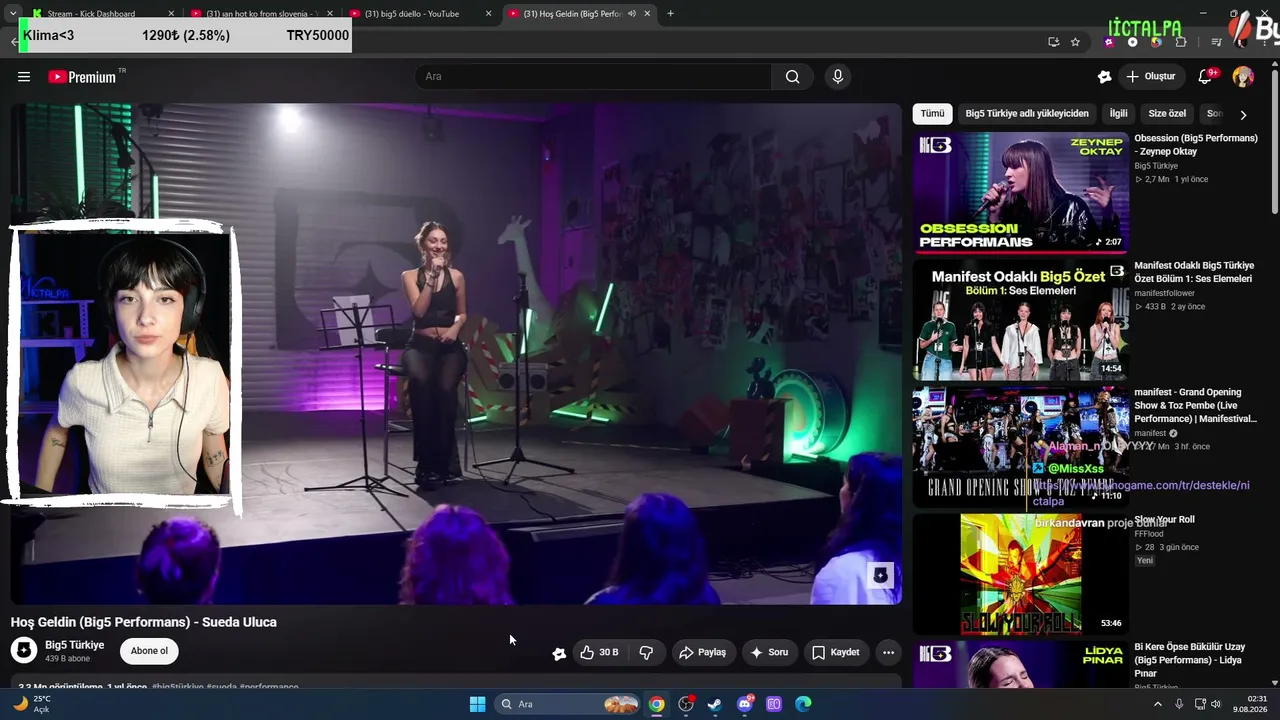1280x720 pixels.
Task: Open the Windows Start menu
Action: pos(477,704)
